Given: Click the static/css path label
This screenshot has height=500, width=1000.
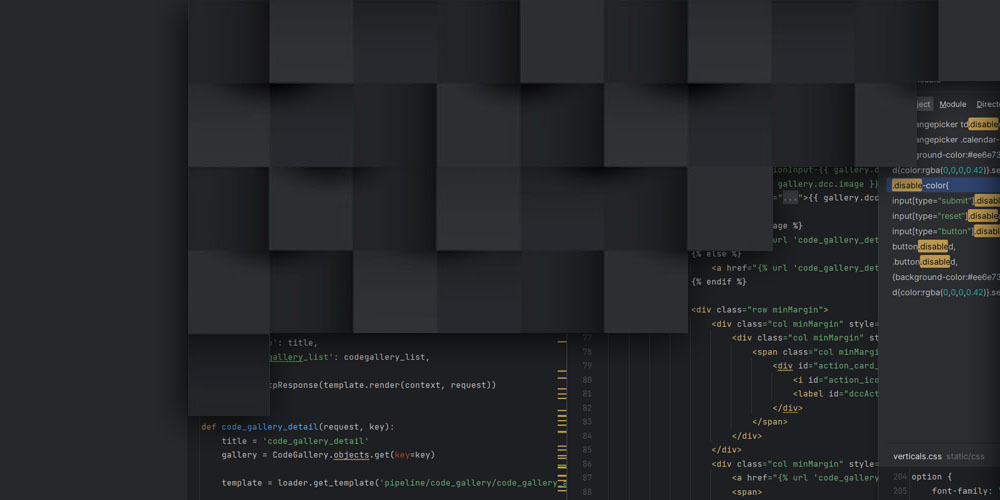Looking at the screenshot, I should pos(965,457).
